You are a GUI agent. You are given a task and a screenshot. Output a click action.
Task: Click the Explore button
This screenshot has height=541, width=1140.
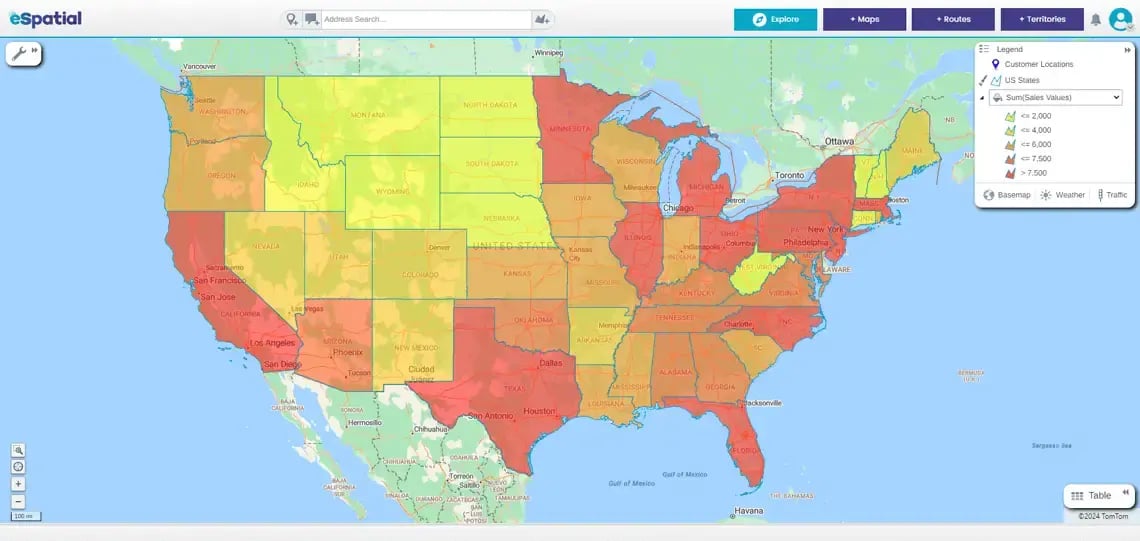pyautogui.click(x=775, y=19)
